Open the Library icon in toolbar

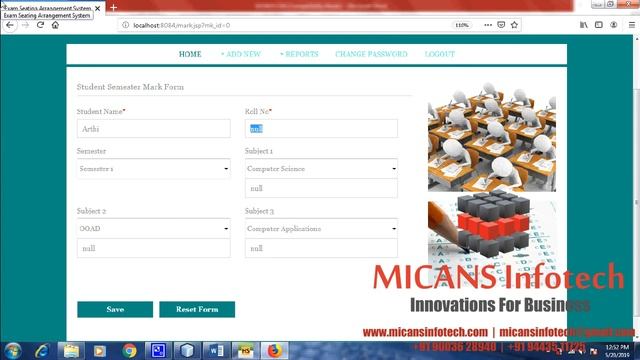[x=584, y=25]
